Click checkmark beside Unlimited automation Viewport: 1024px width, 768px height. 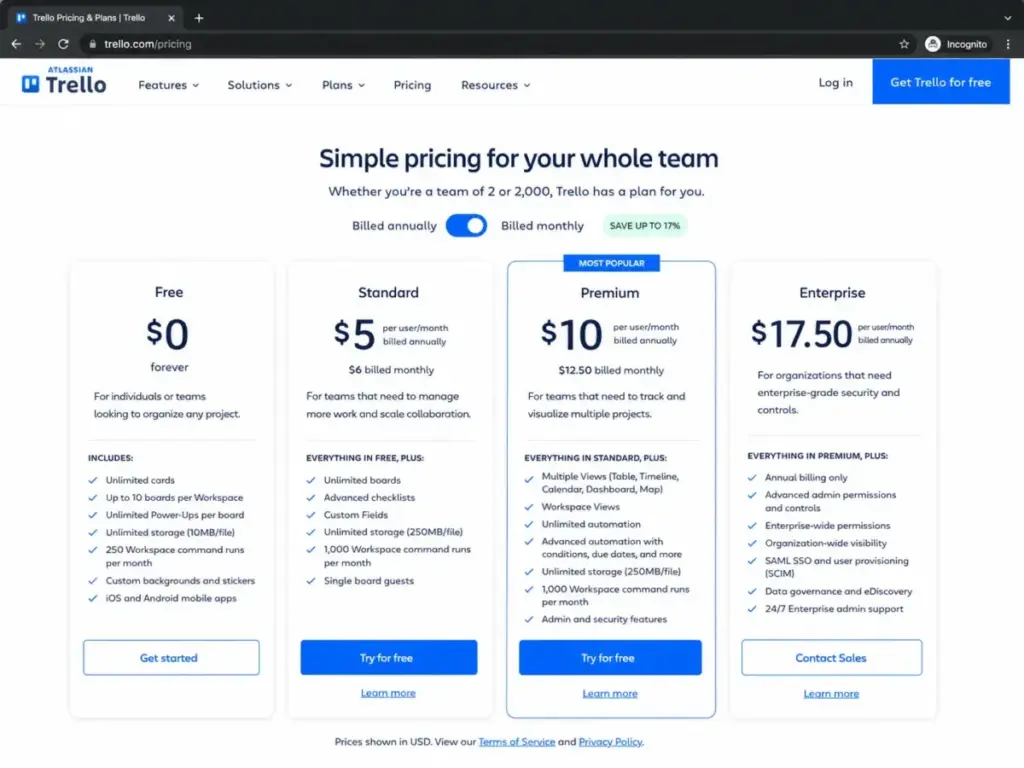529,524
